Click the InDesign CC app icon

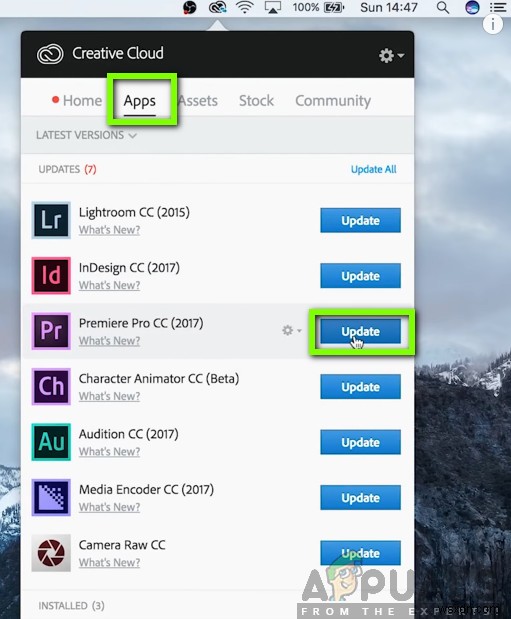[x=51, y=276]
